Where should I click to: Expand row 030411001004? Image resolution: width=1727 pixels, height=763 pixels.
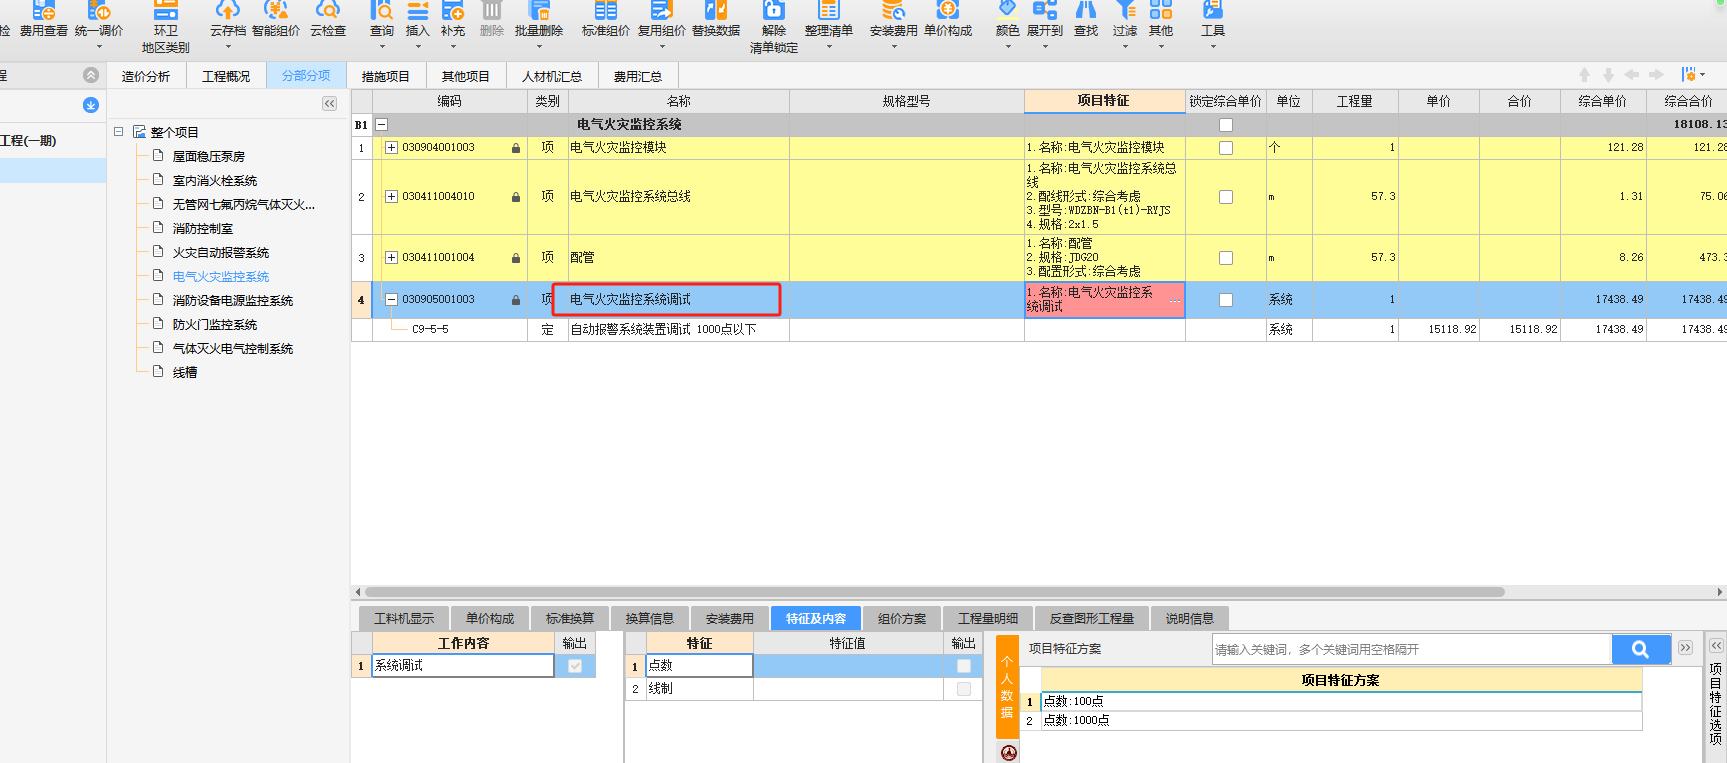tap(391, 257)
